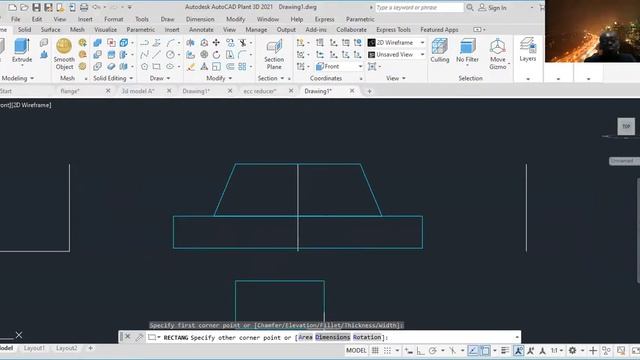
Task: Click the Fillet edge modify icon
Action: (x=242, y=54)
